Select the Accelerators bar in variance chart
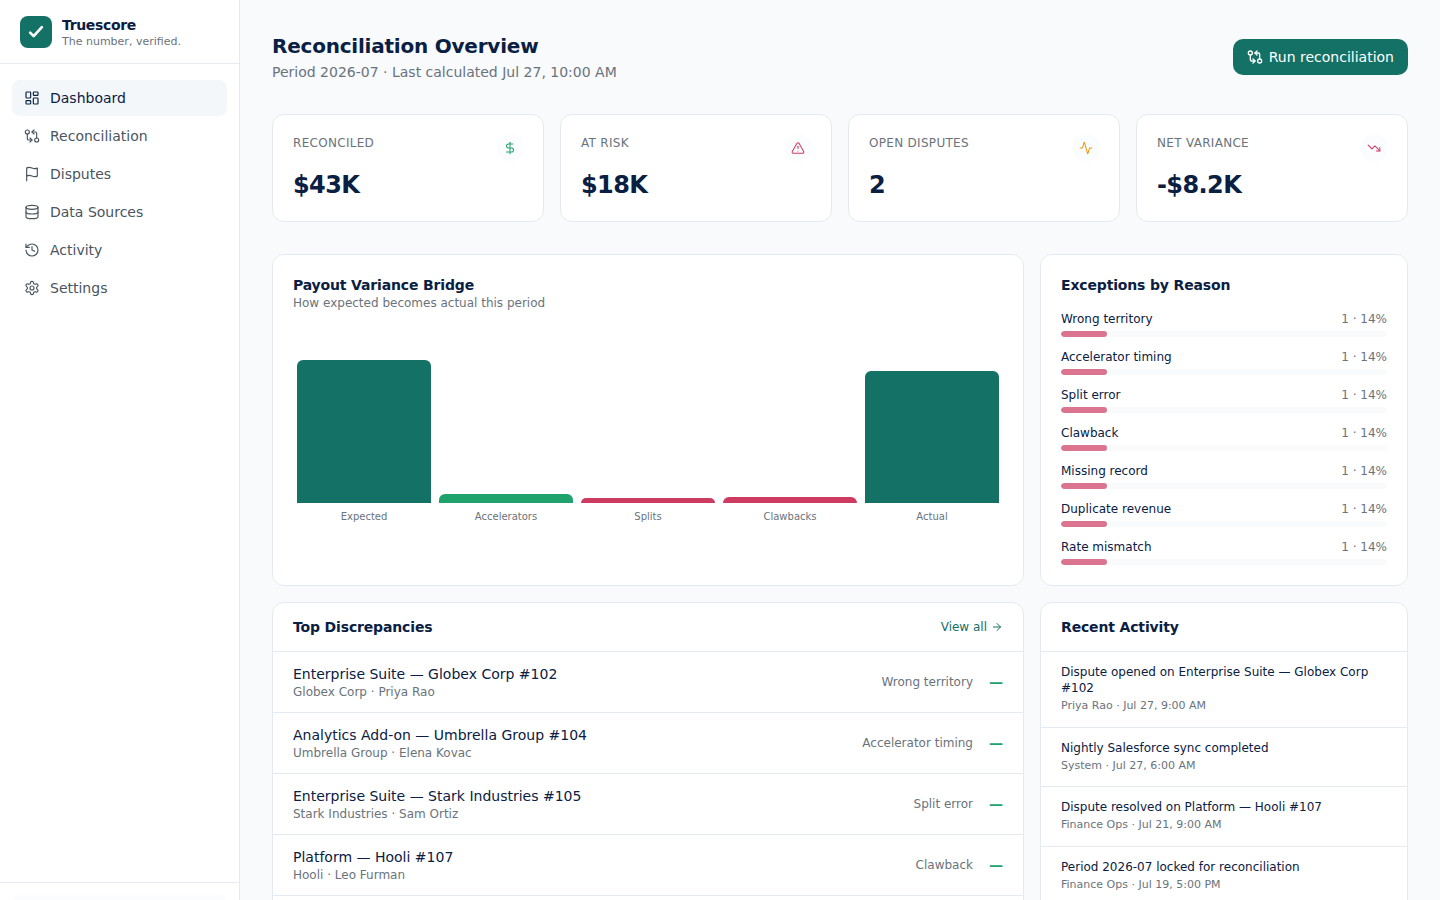 coord(506,498)
